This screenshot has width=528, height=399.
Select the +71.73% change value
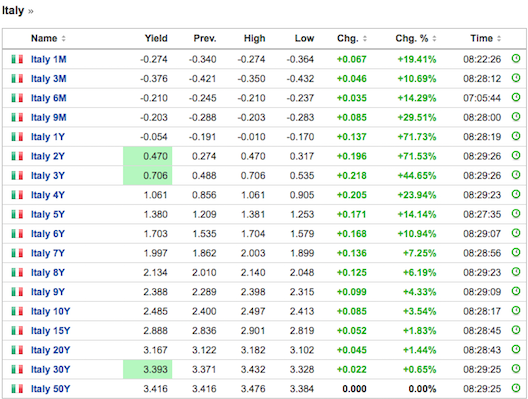[417, 137]
